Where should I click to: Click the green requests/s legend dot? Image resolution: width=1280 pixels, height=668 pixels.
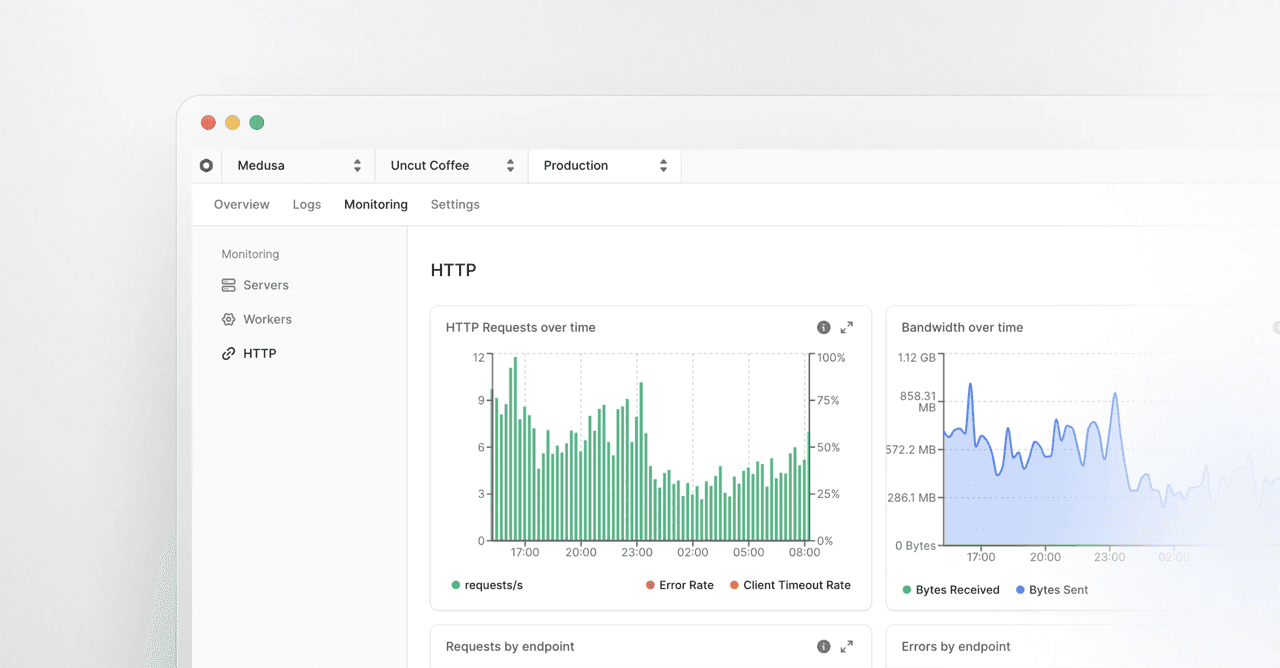click(x=456, y=585)
